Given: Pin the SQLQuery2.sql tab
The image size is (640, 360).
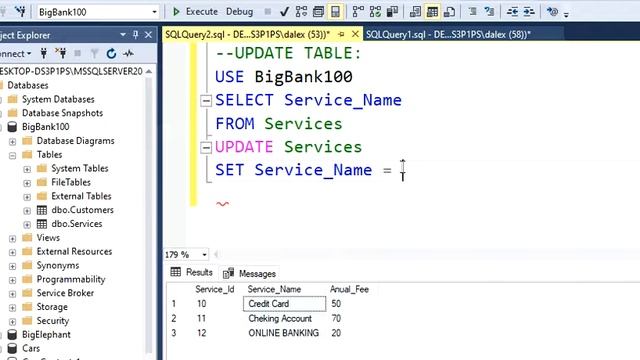Looking at the screenshot, I should (x=341, y=35).
